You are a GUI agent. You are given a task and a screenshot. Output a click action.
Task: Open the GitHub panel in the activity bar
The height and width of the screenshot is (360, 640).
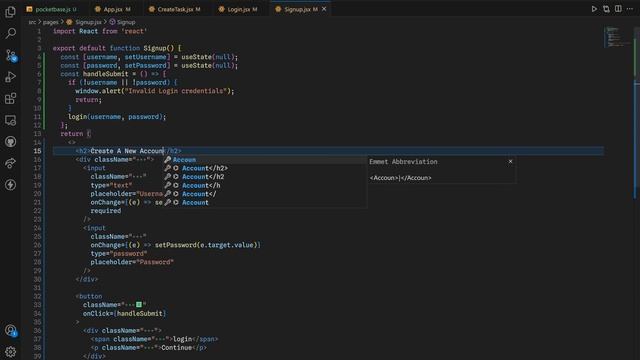(x=11, y=142)
